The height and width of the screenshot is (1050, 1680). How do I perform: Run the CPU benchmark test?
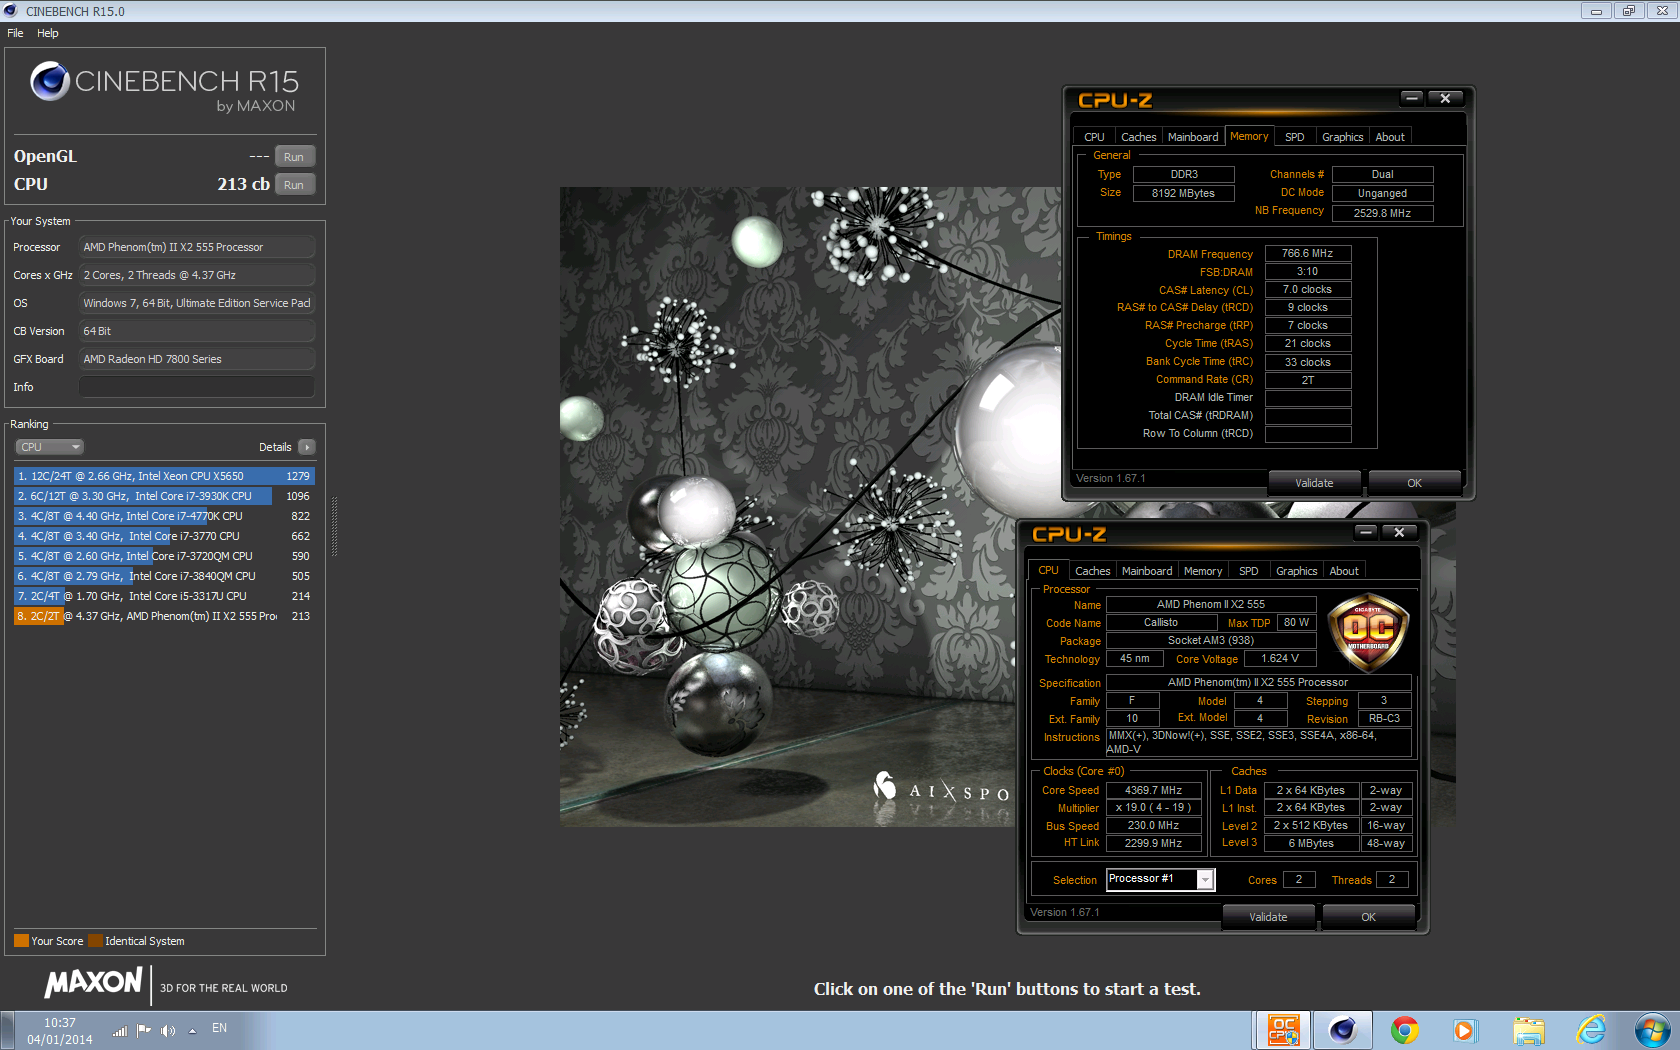tap(294, 185)
